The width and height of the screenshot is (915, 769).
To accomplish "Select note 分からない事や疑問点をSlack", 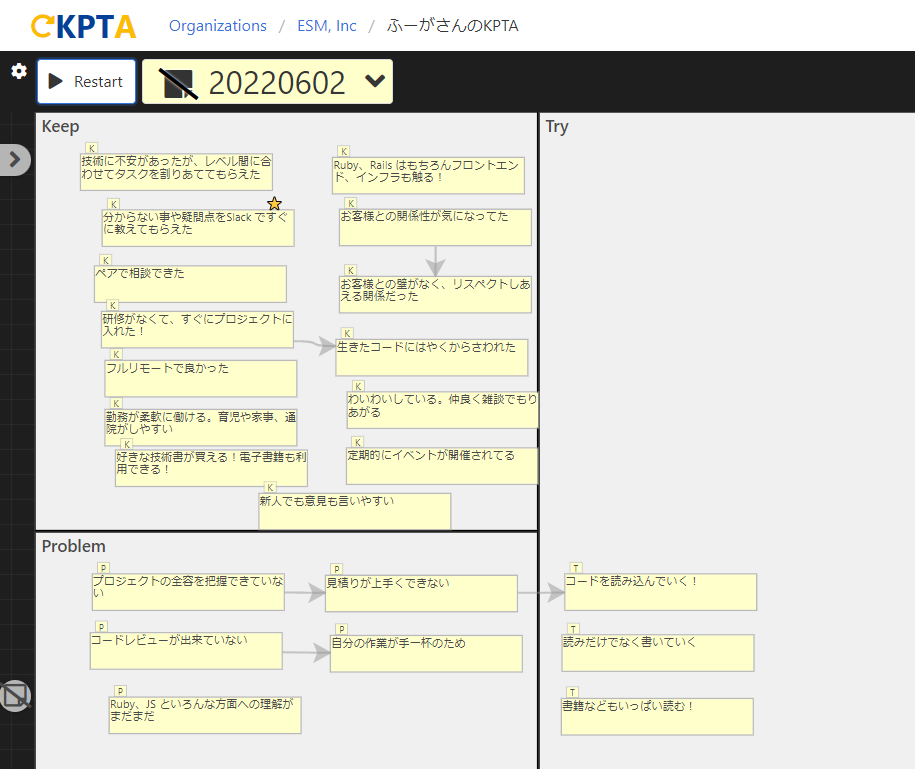I will pyautogui.click(x=198, y=228).
